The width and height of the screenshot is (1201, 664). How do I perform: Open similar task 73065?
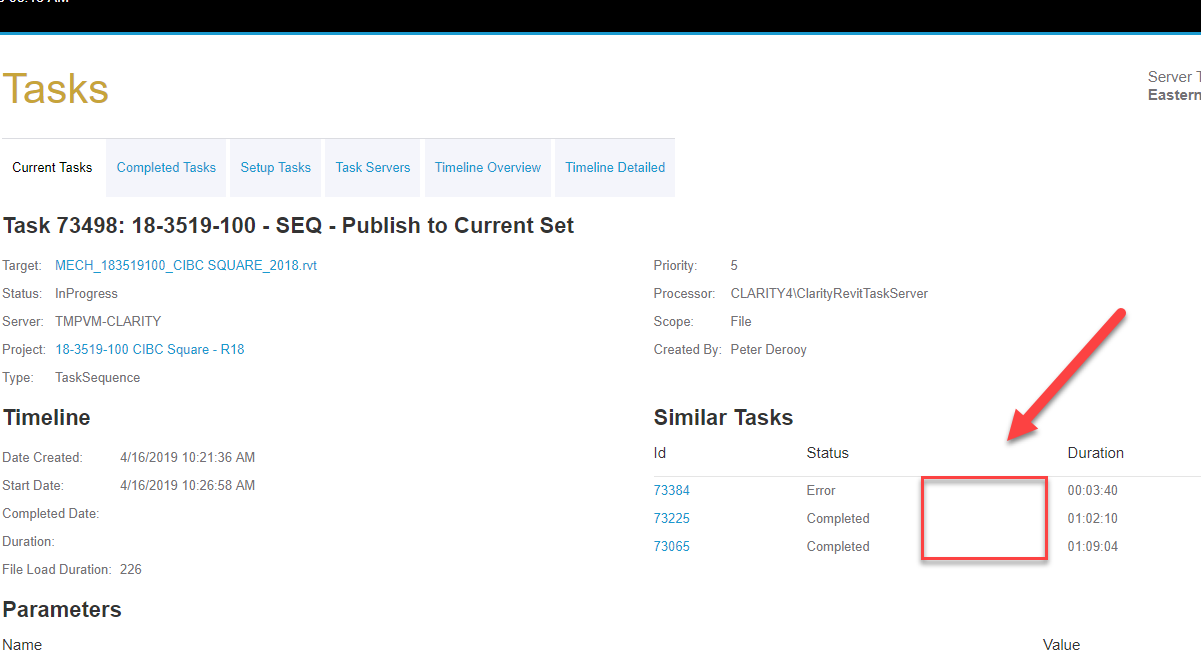pos(671,546)
